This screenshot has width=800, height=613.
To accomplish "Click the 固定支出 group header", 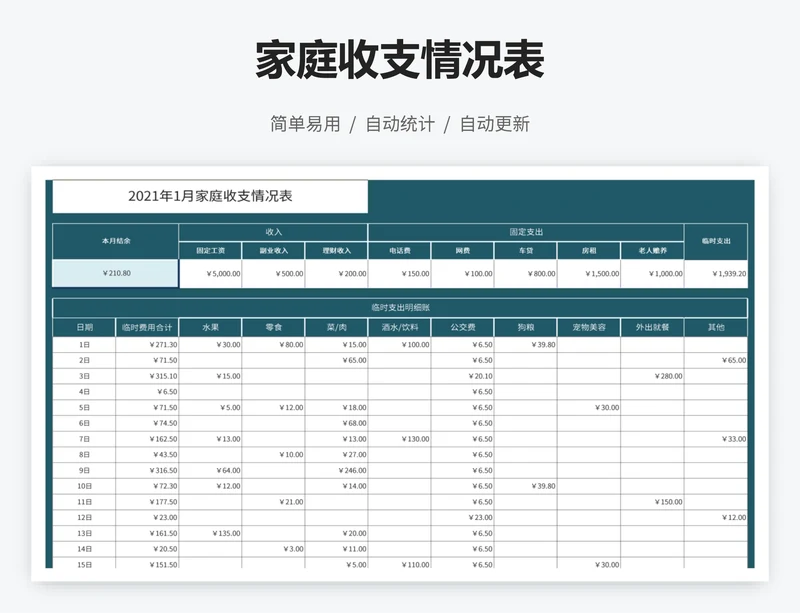I will (526, 232).
